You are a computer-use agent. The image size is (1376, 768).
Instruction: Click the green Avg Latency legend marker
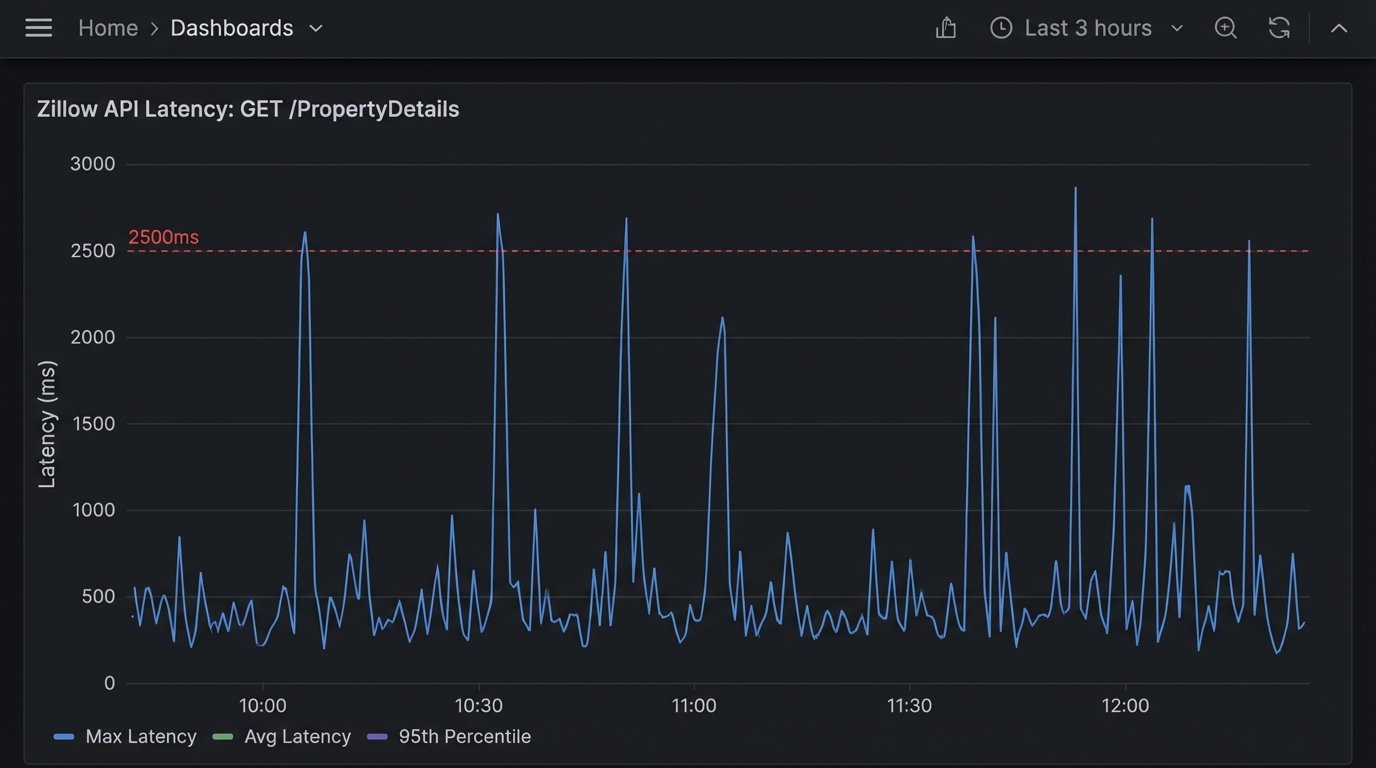[223, 737]
